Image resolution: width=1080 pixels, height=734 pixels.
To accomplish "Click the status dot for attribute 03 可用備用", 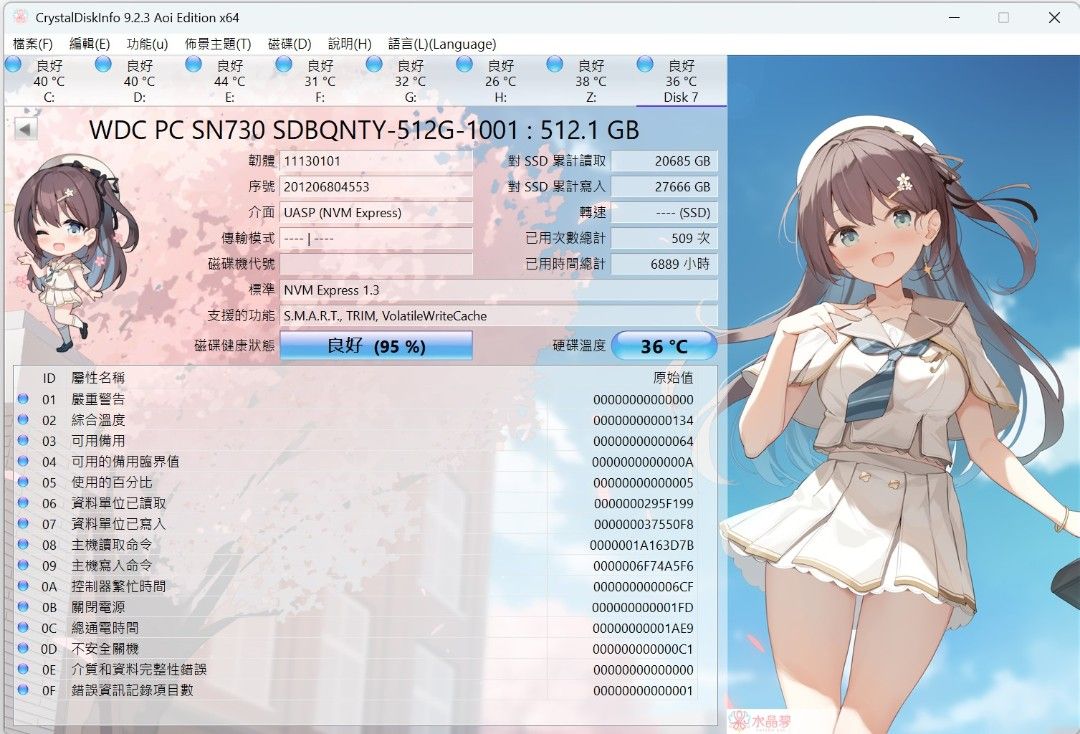I will pos(23,440).
